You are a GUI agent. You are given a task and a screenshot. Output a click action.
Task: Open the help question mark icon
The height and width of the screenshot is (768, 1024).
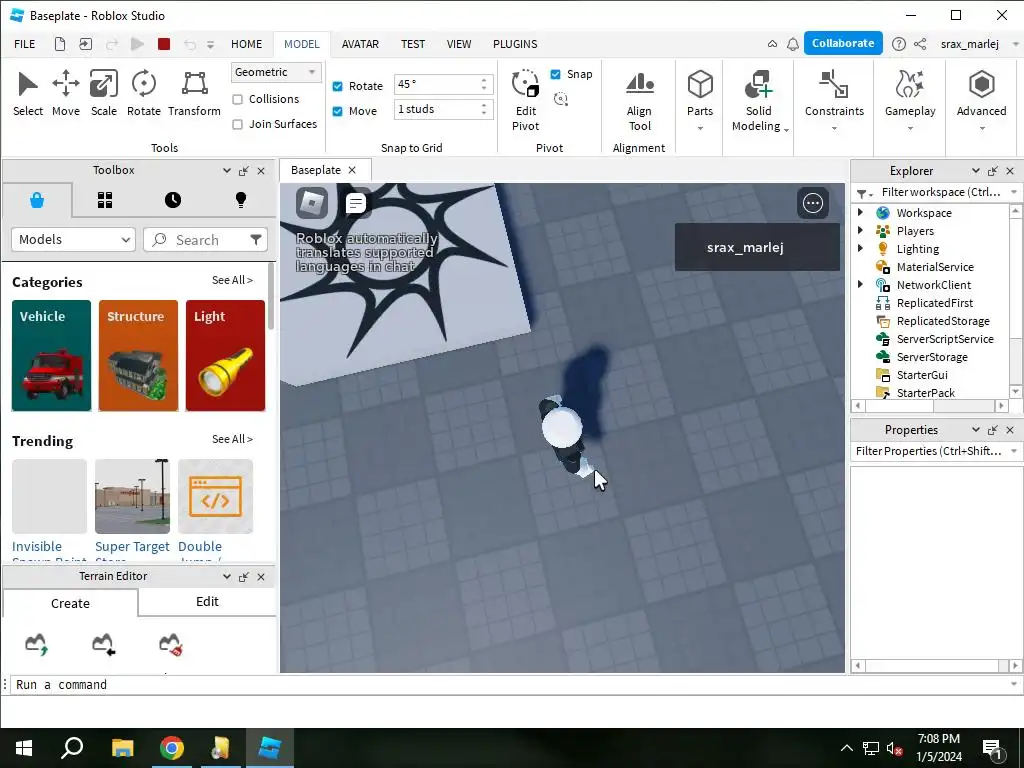coord(899,44)
